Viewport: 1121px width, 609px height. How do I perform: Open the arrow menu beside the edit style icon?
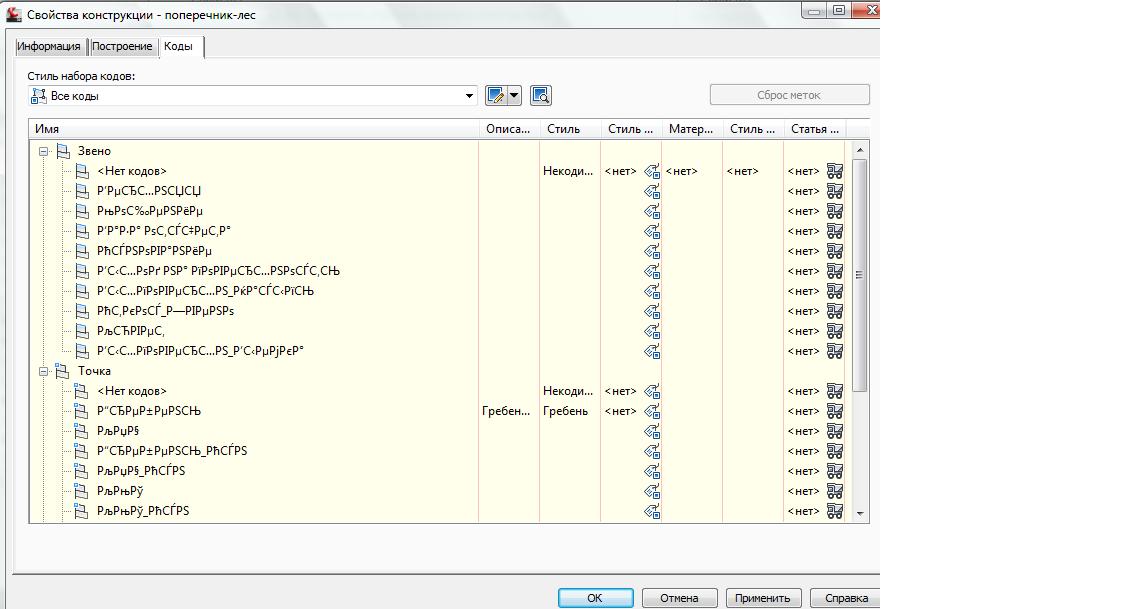click(514, 95)
